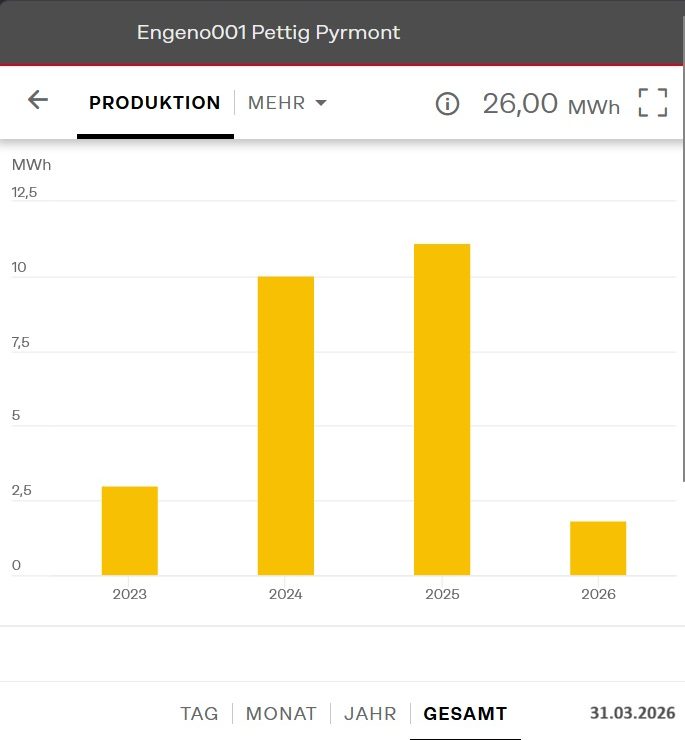Click the 2023 production bar

[x=129, y=531]
